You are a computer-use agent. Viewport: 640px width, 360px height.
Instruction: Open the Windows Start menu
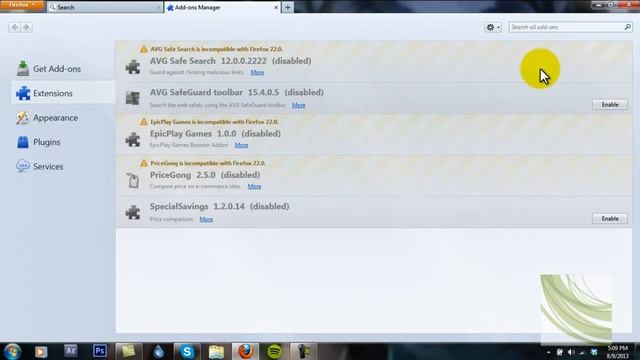coord(12,351)
